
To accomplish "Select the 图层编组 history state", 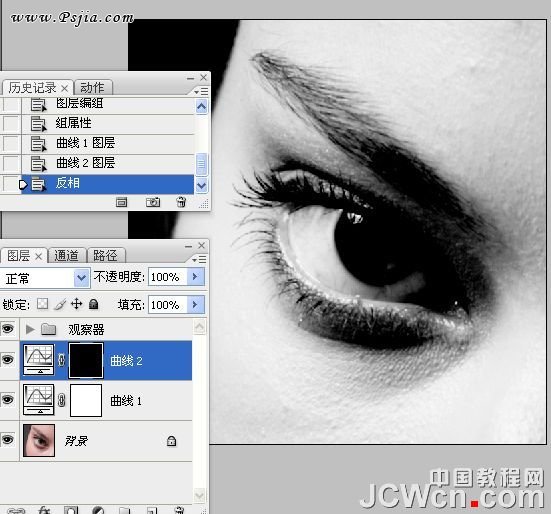I will [x=108, y=104].
